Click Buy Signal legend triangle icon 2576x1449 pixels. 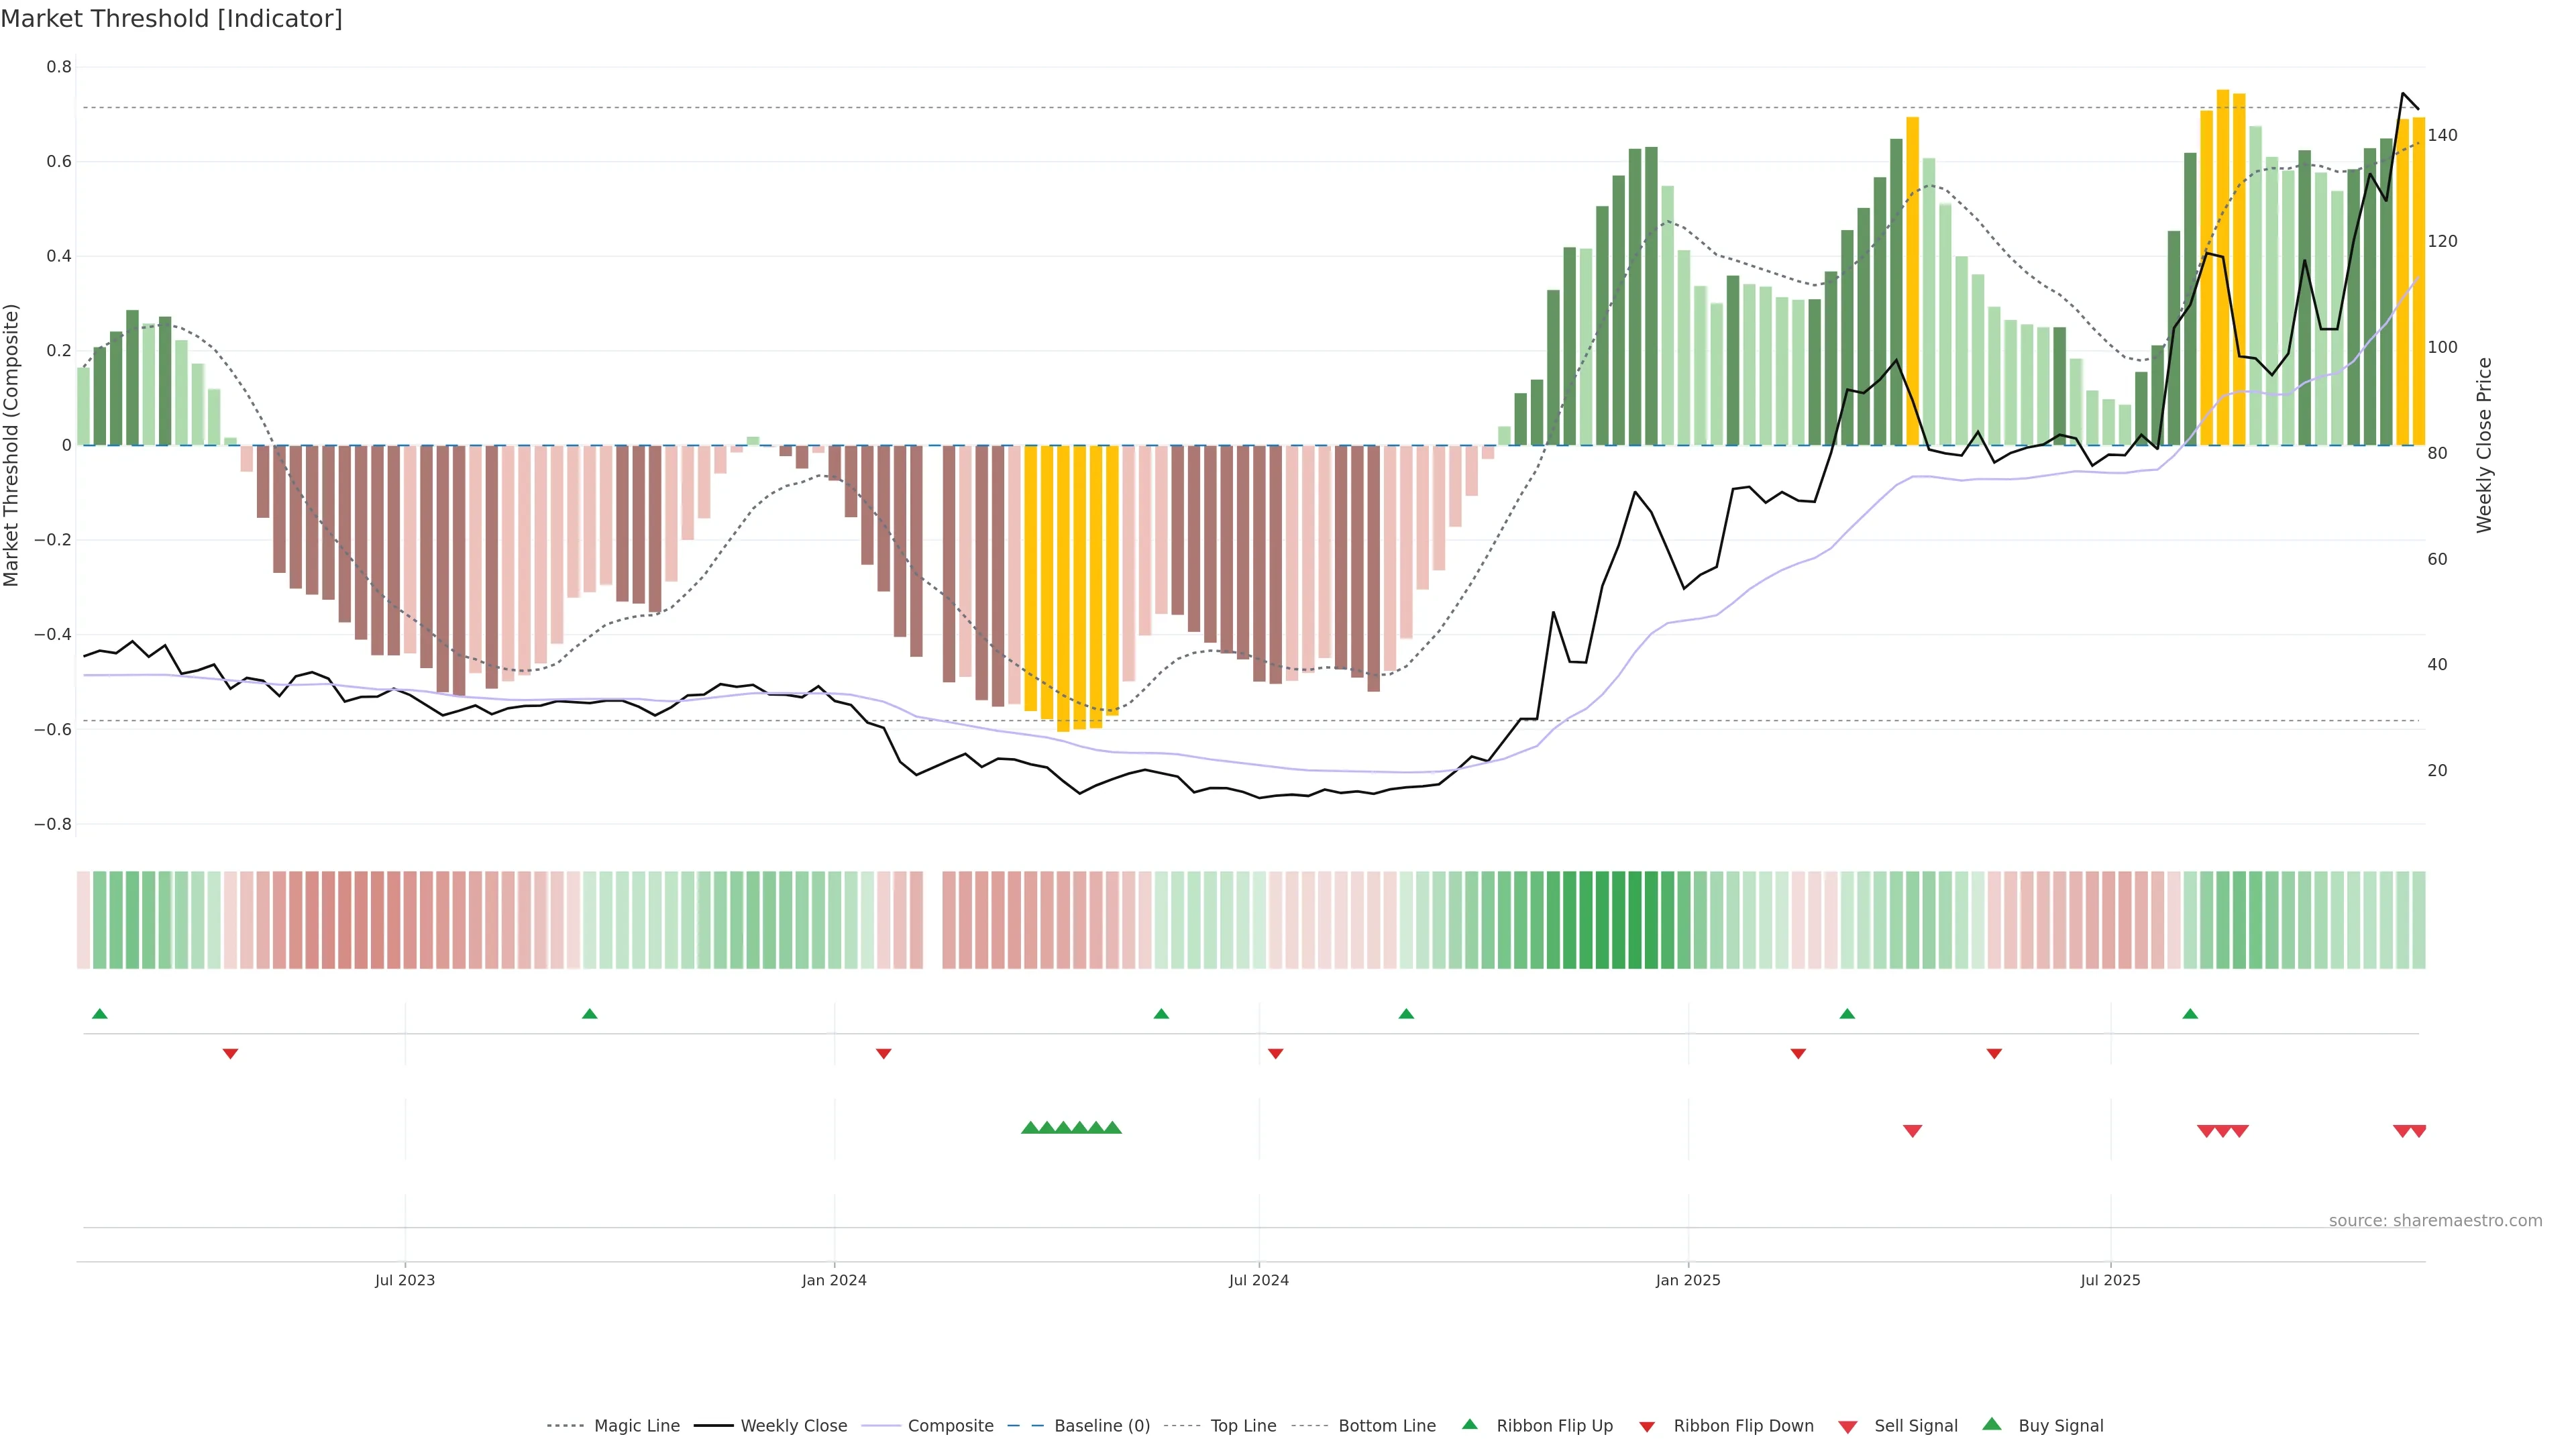click(1992, 1425)
